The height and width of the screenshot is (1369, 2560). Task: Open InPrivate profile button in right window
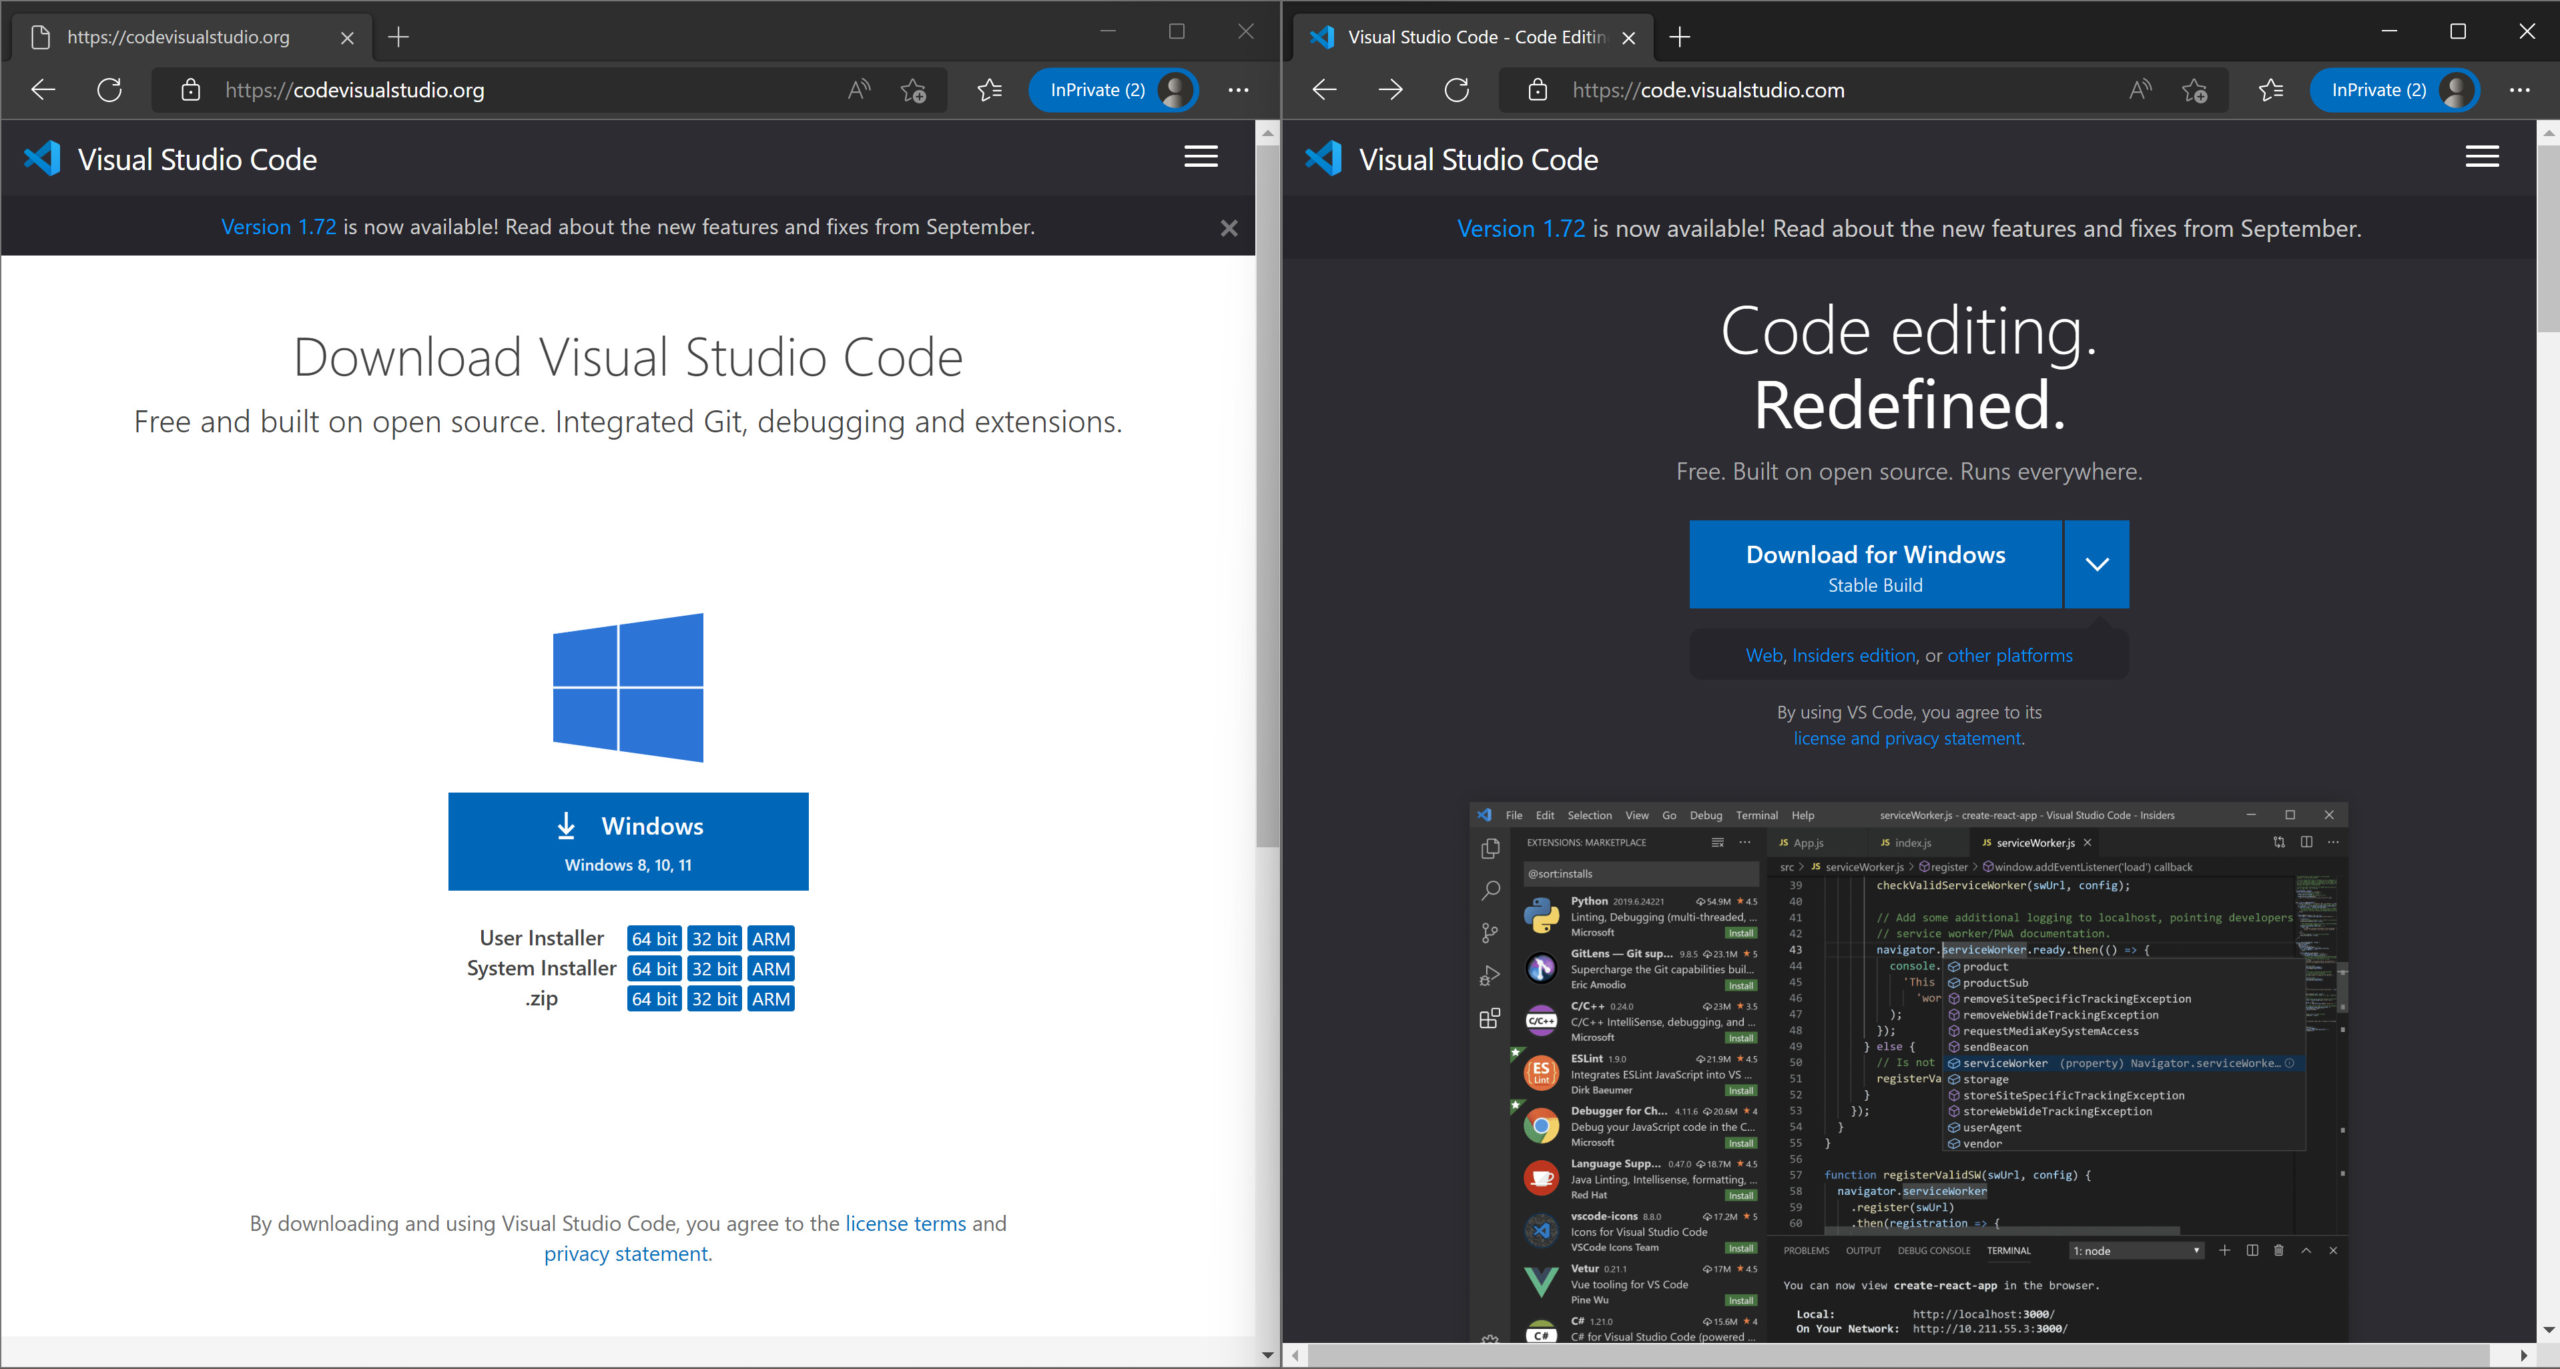click(x=2395, y=90)
